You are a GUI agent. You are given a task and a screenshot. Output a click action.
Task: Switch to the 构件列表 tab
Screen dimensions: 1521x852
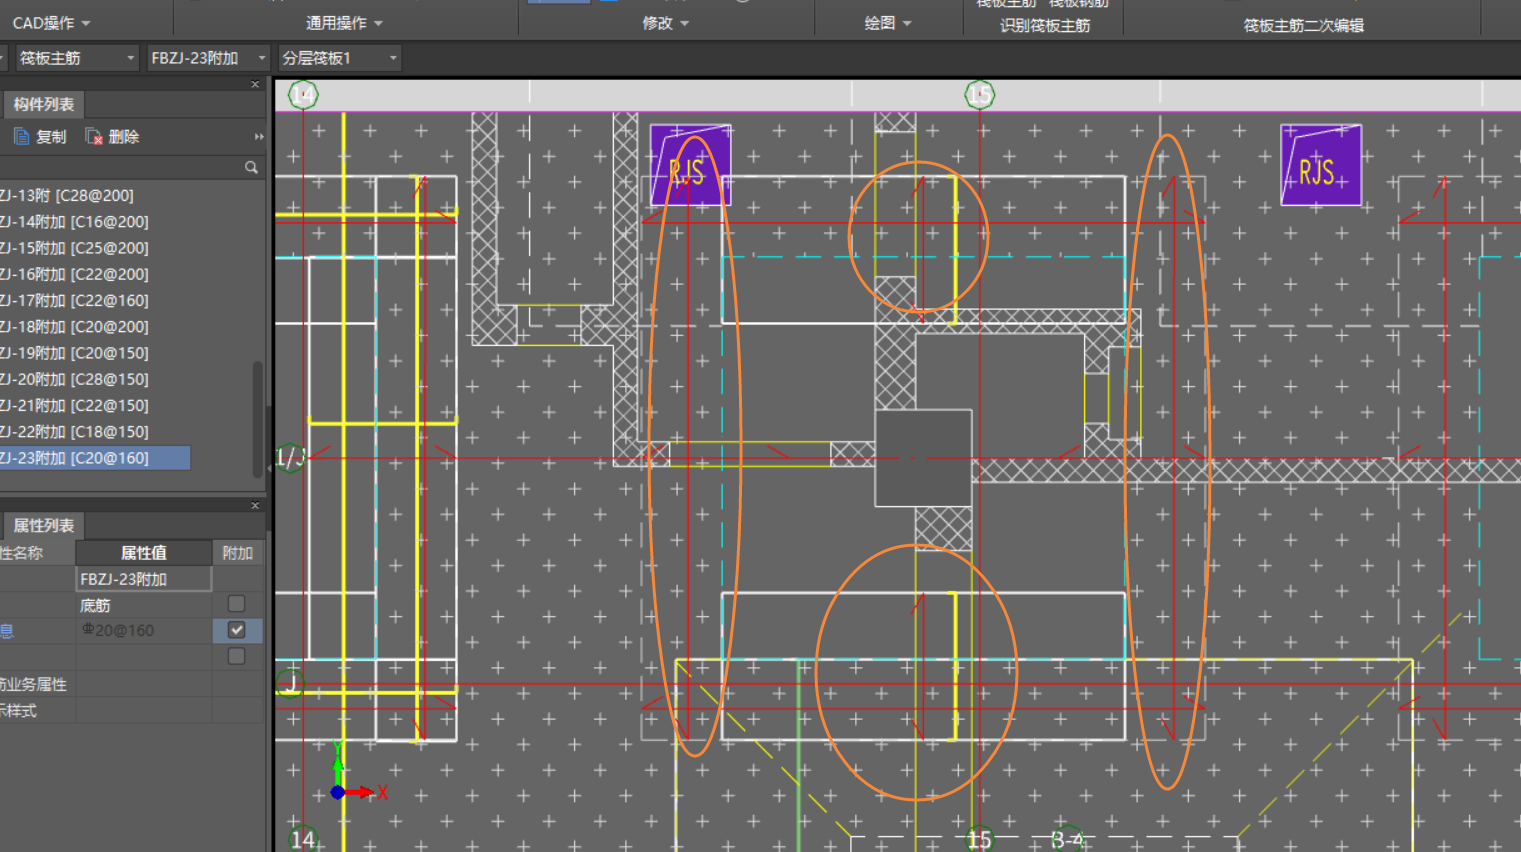point(43,104)
